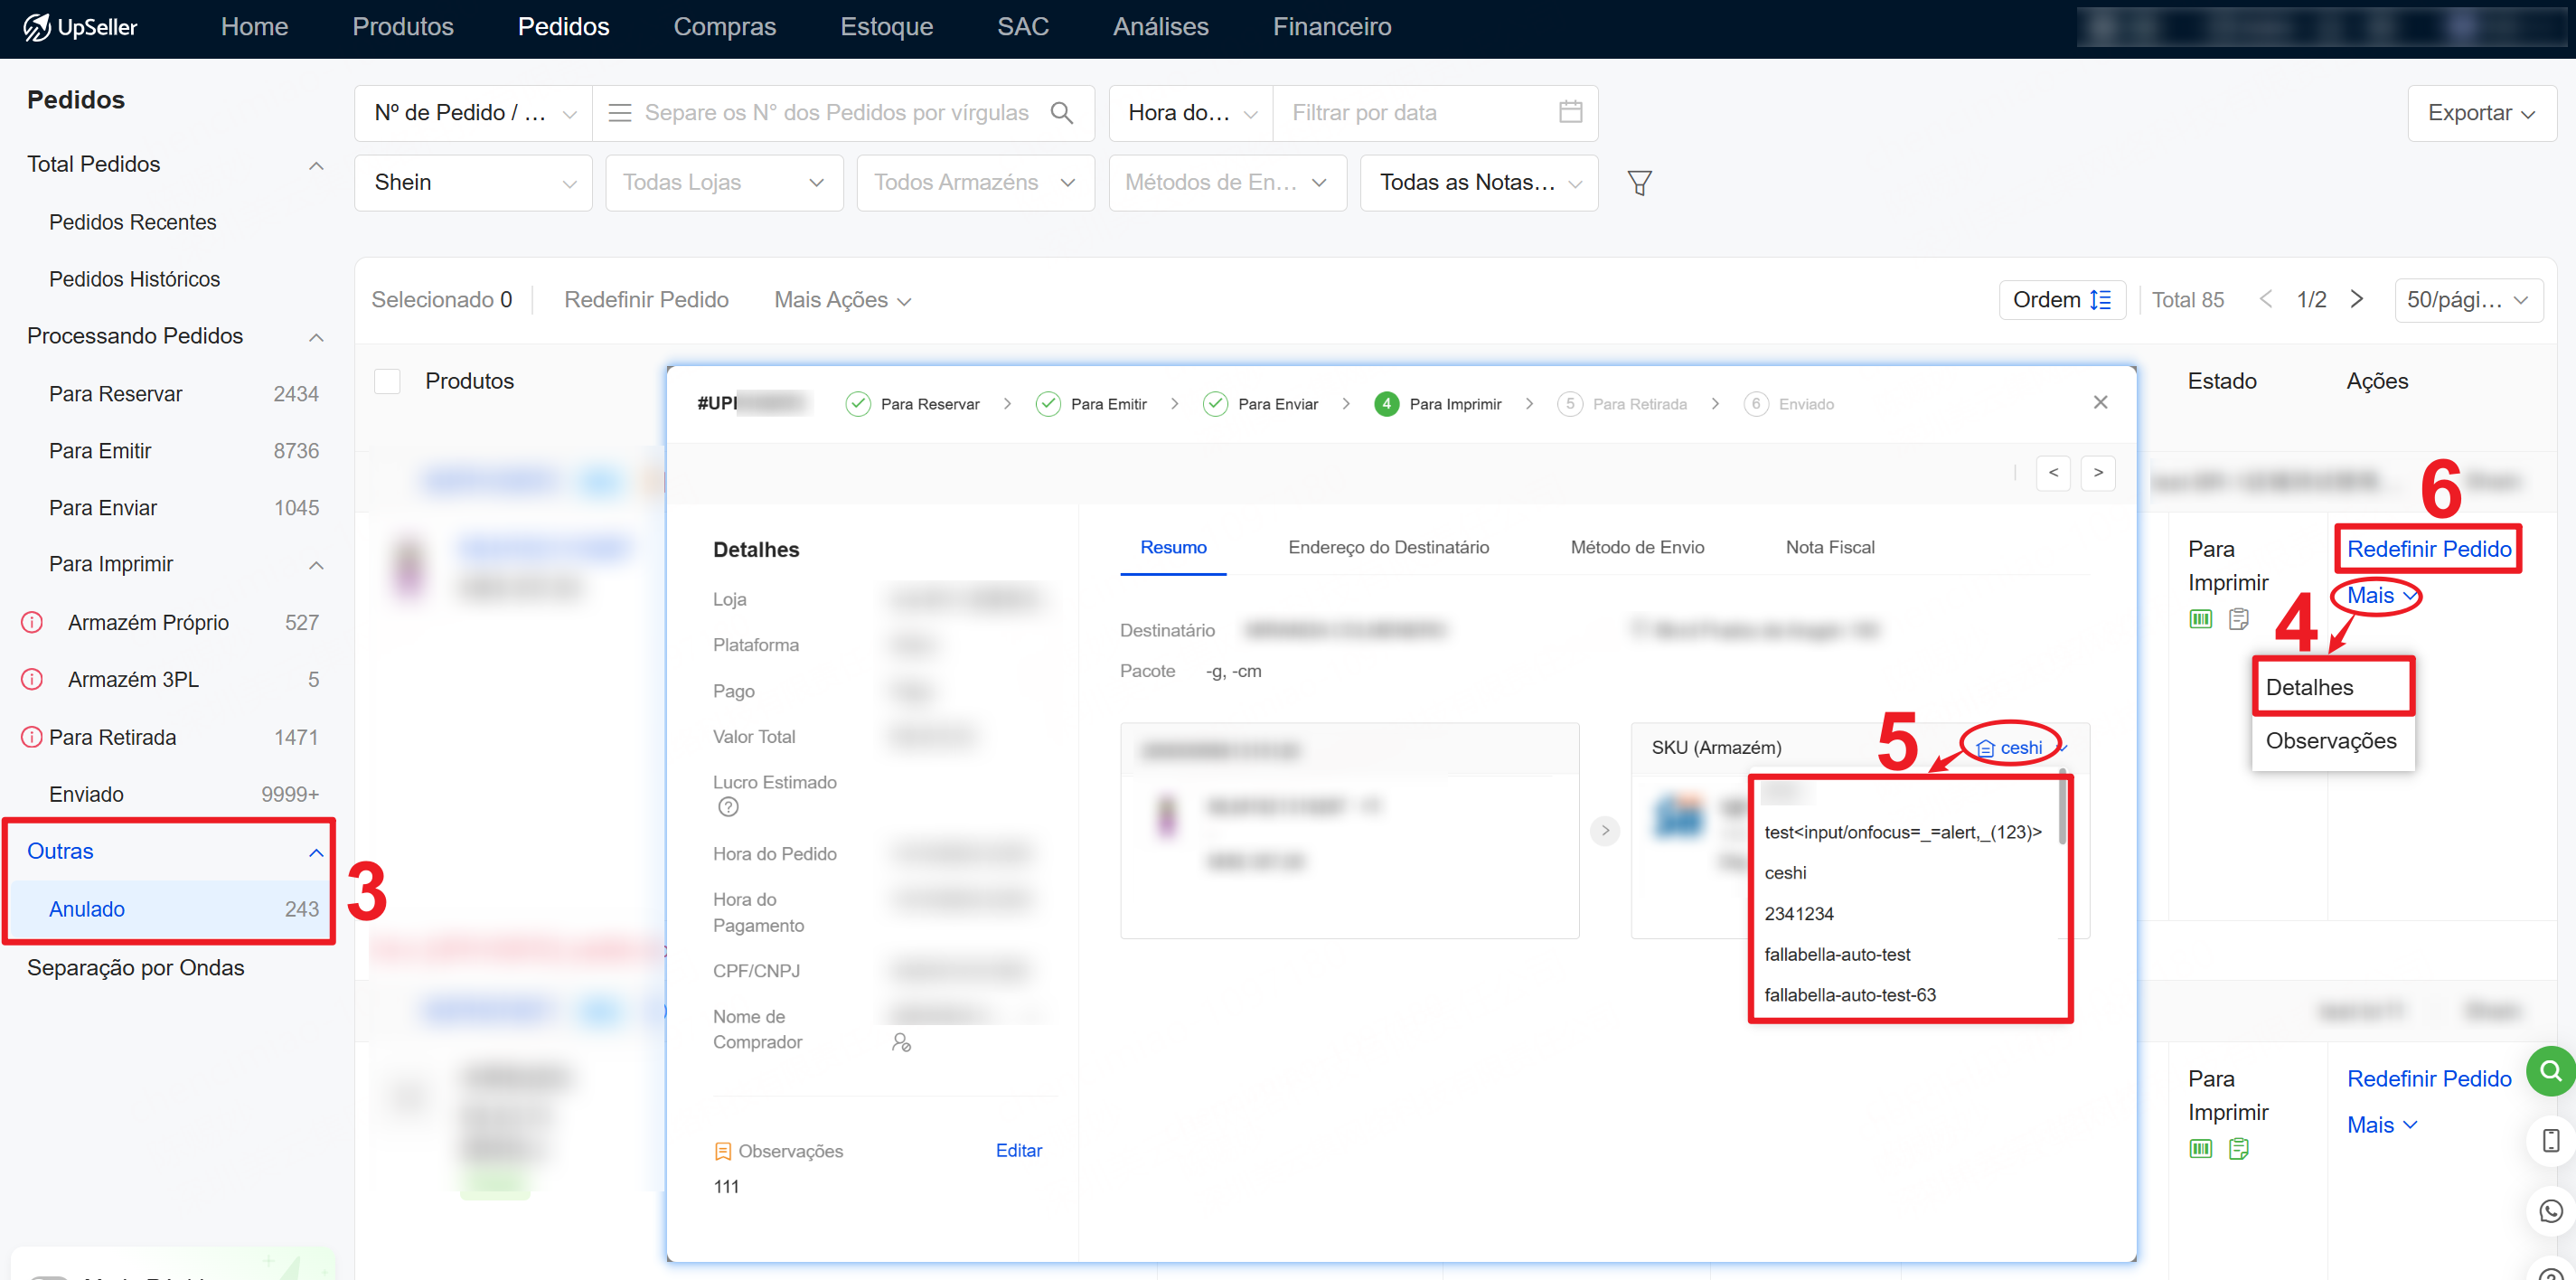Click the next order arrow in the detail dialog
This screenshot has width=2576, height=1280.
click(2098, 472)
